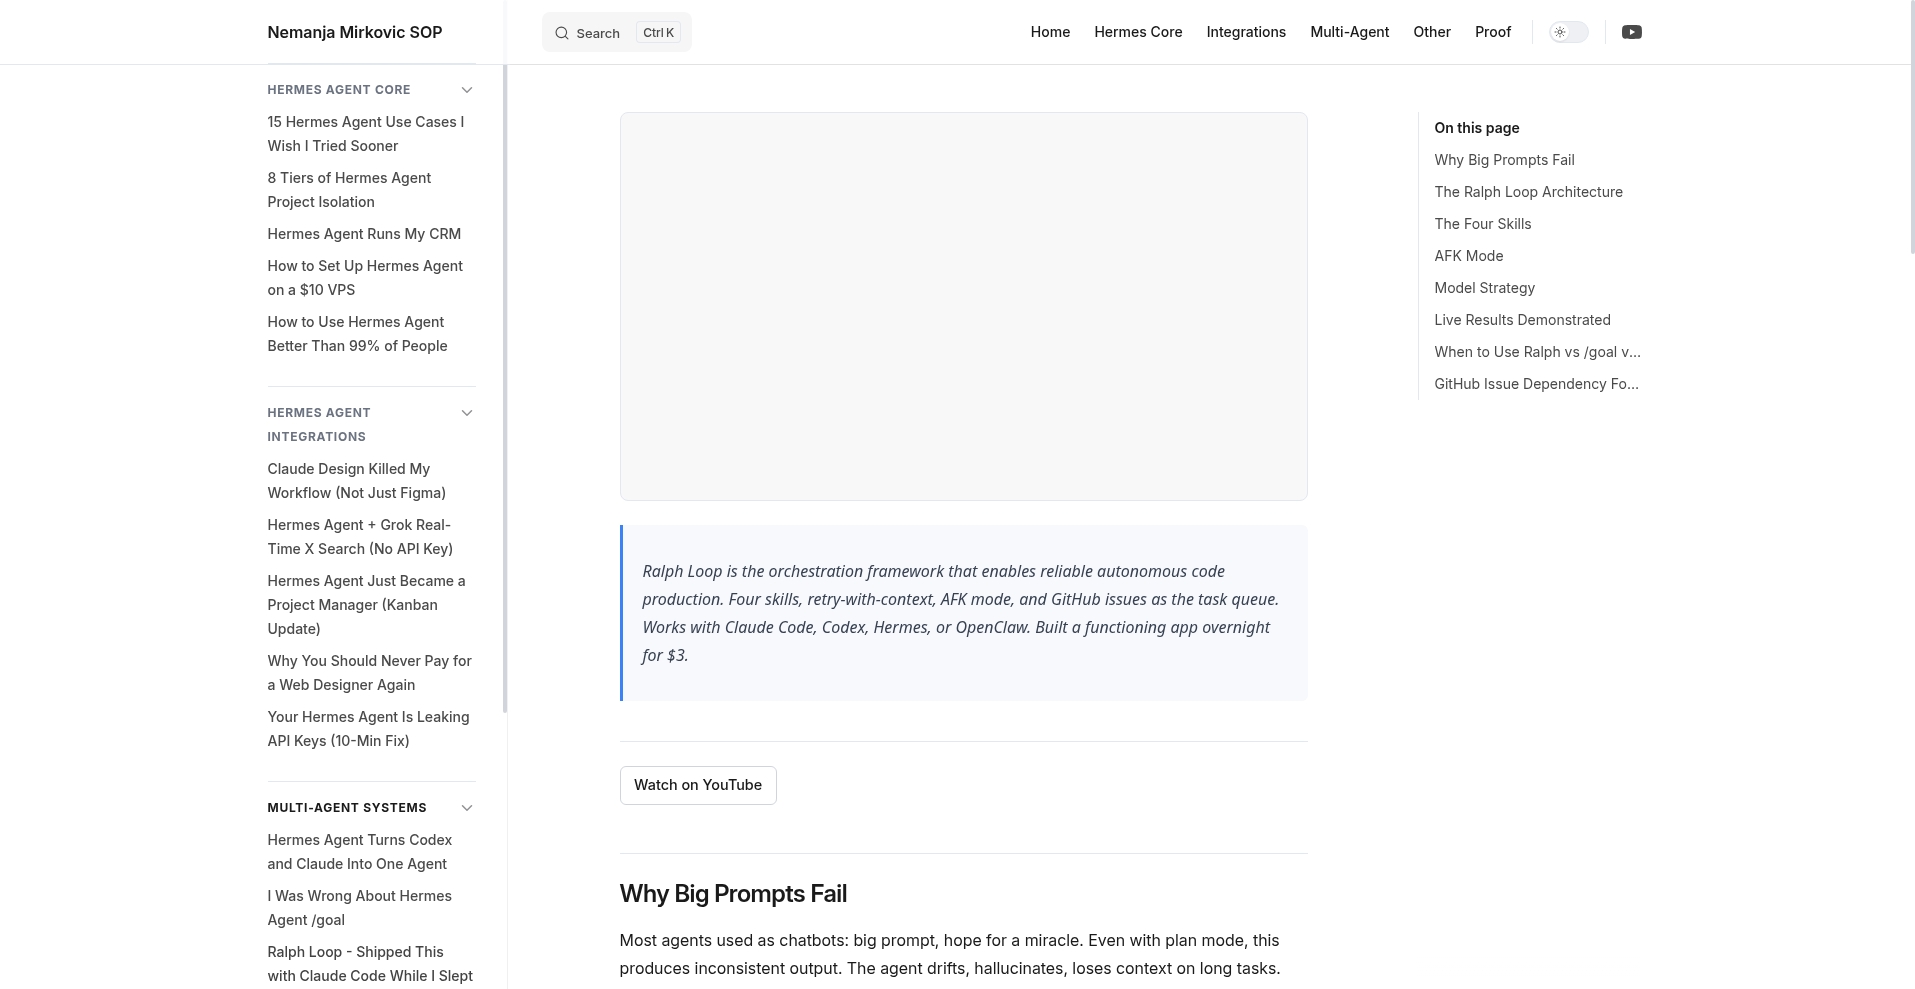
Task: Go to Home in top navigation
Action: tap(1050, 32)
